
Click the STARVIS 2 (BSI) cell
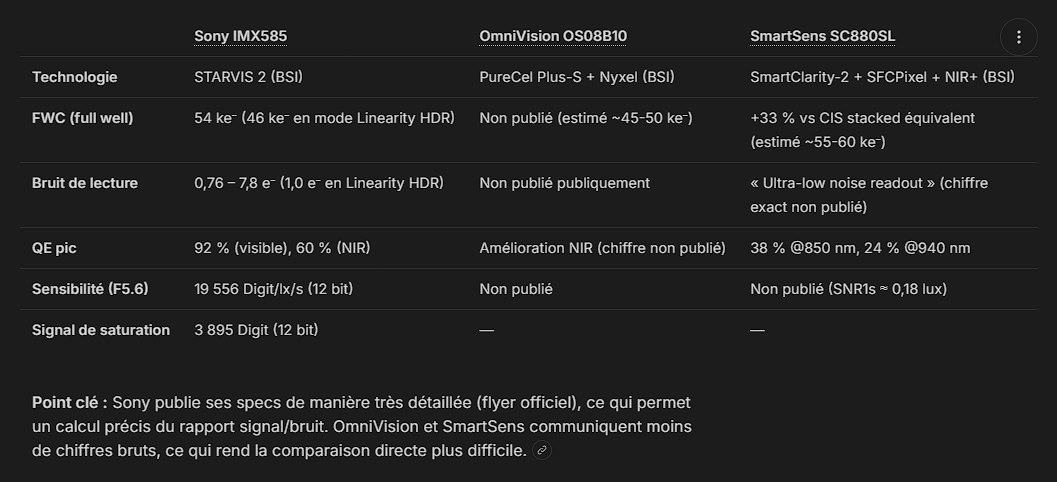pos(249,77)
